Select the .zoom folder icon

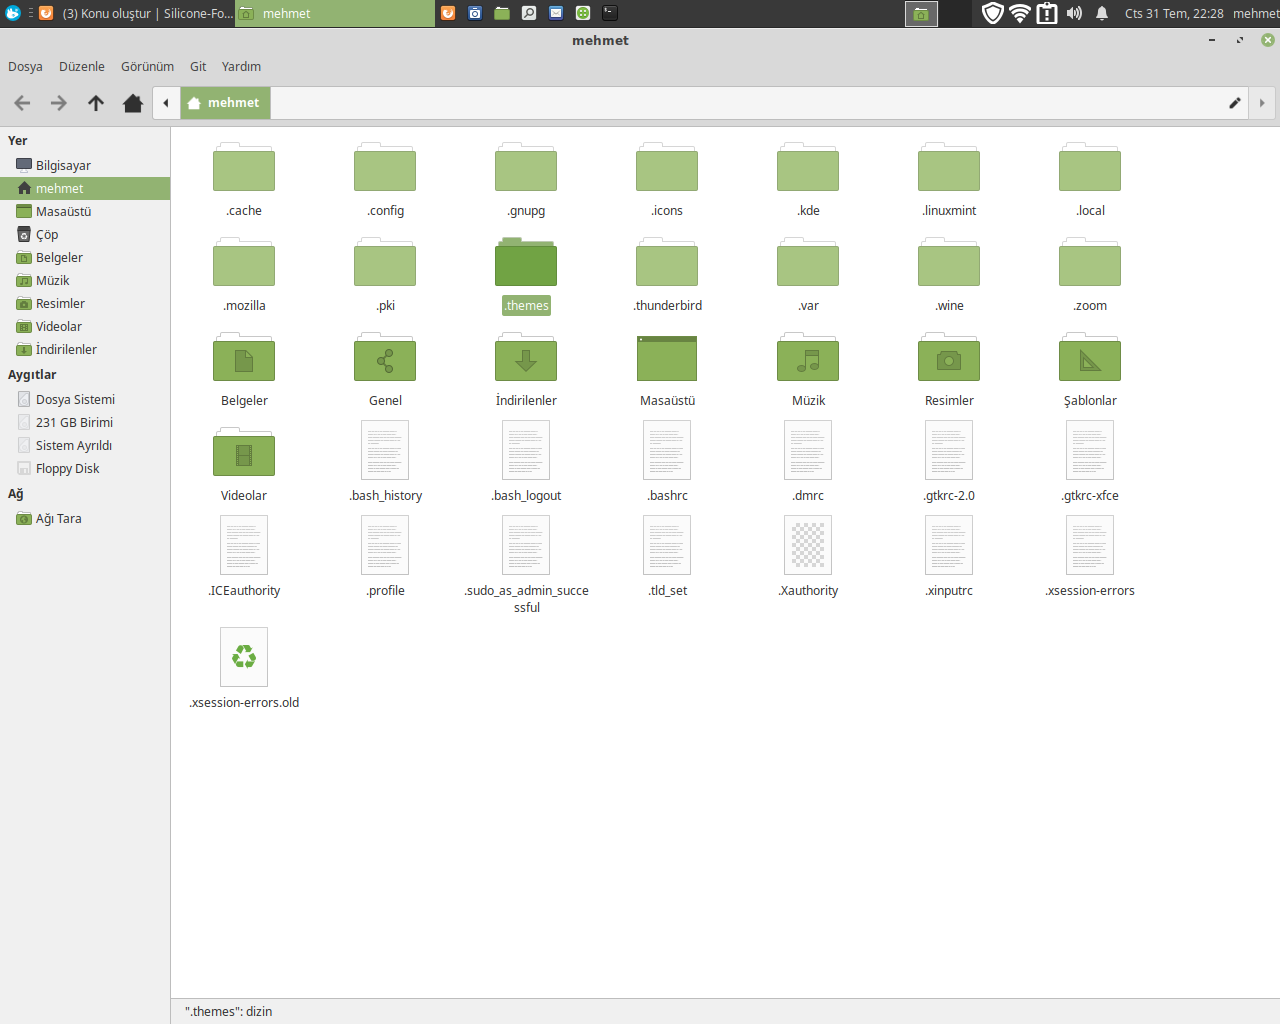coord(1090,262)
